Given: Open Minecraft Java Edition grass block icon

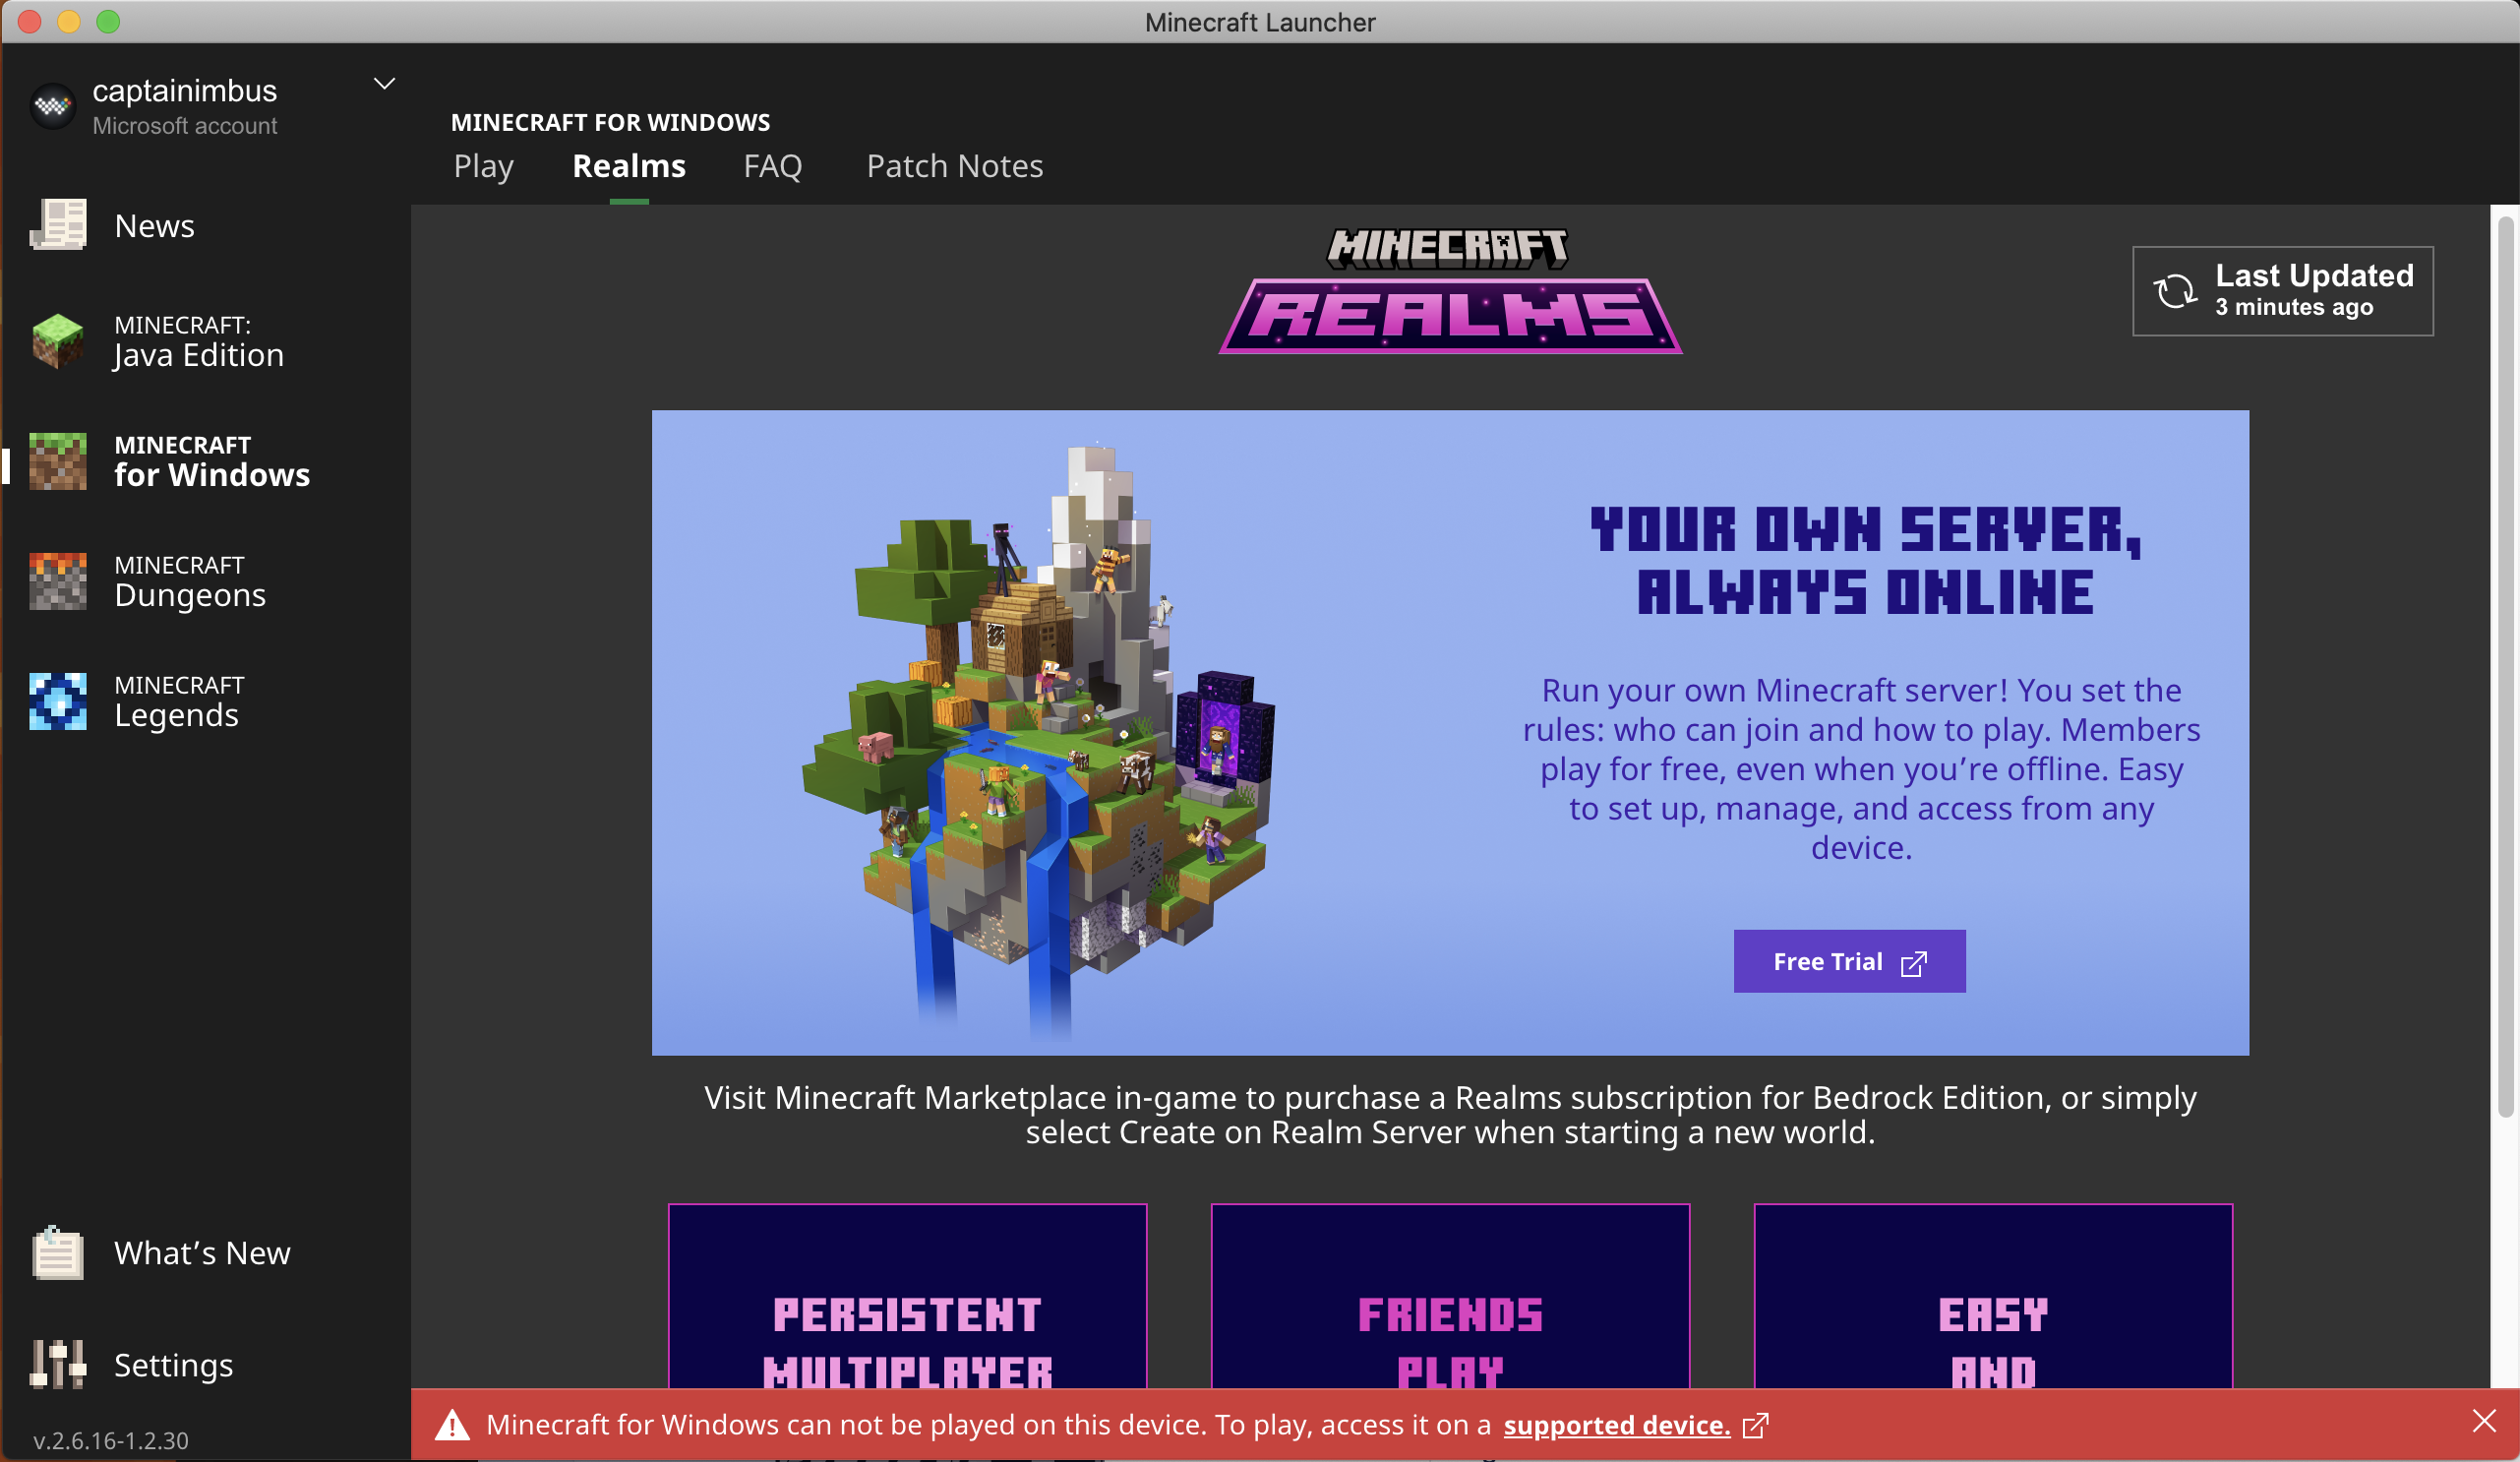Looking at the screenshot, I should click(x=58, y=341).
